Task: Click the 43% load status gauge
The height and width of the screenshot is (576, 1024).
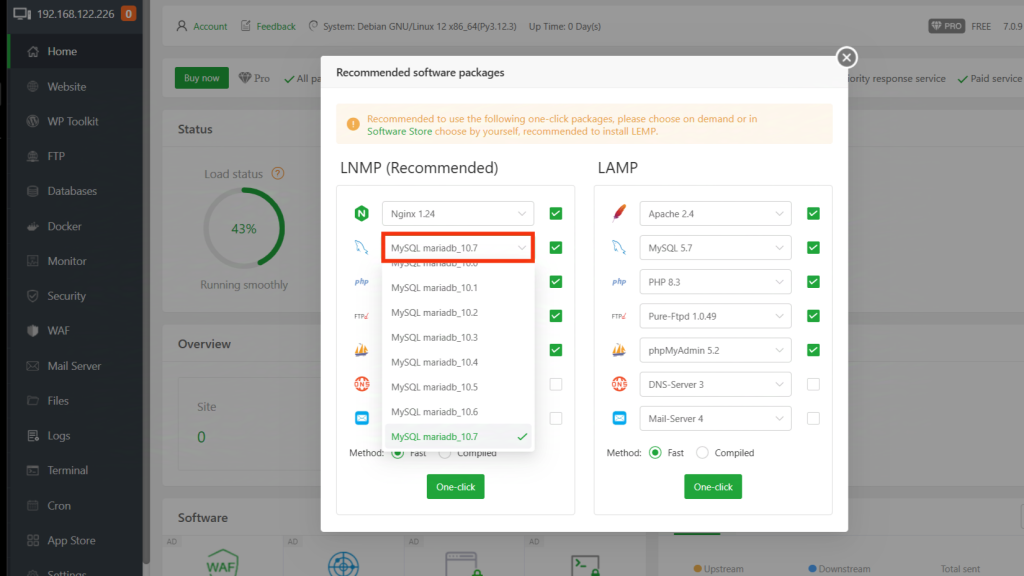Action: click(x=244, y=228)
